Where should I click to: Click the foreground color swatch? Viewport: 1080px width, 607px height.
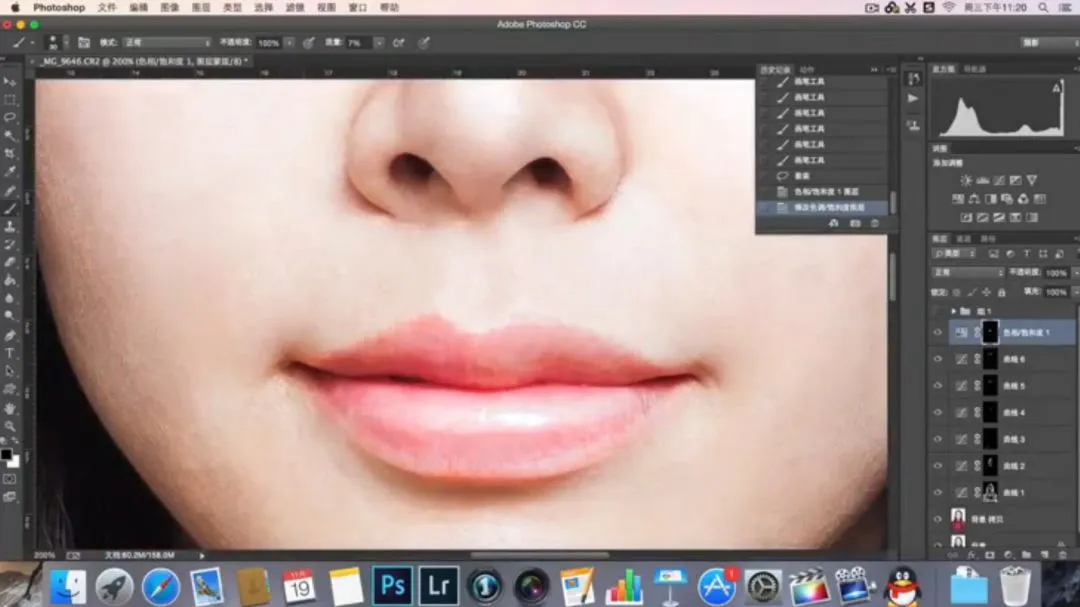point(6,455)
